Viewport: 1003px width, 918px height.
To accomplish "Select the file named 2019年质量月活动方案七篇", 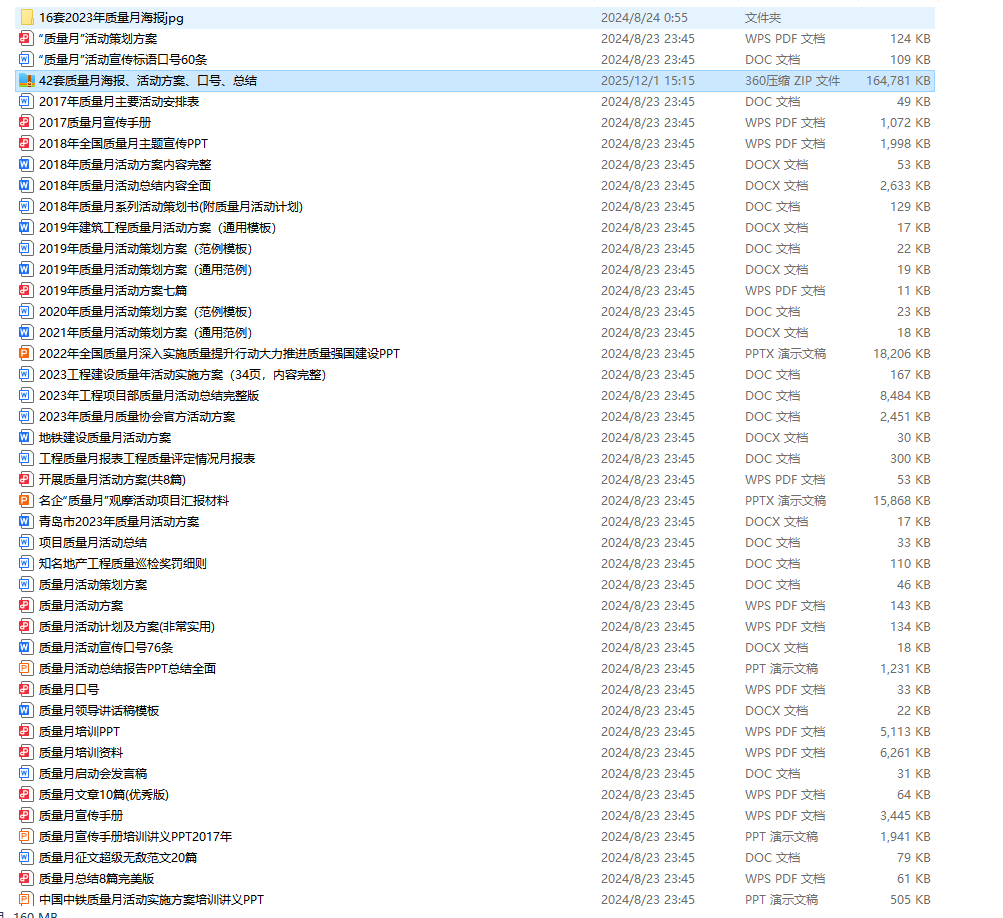I will (x=112, y=290).
